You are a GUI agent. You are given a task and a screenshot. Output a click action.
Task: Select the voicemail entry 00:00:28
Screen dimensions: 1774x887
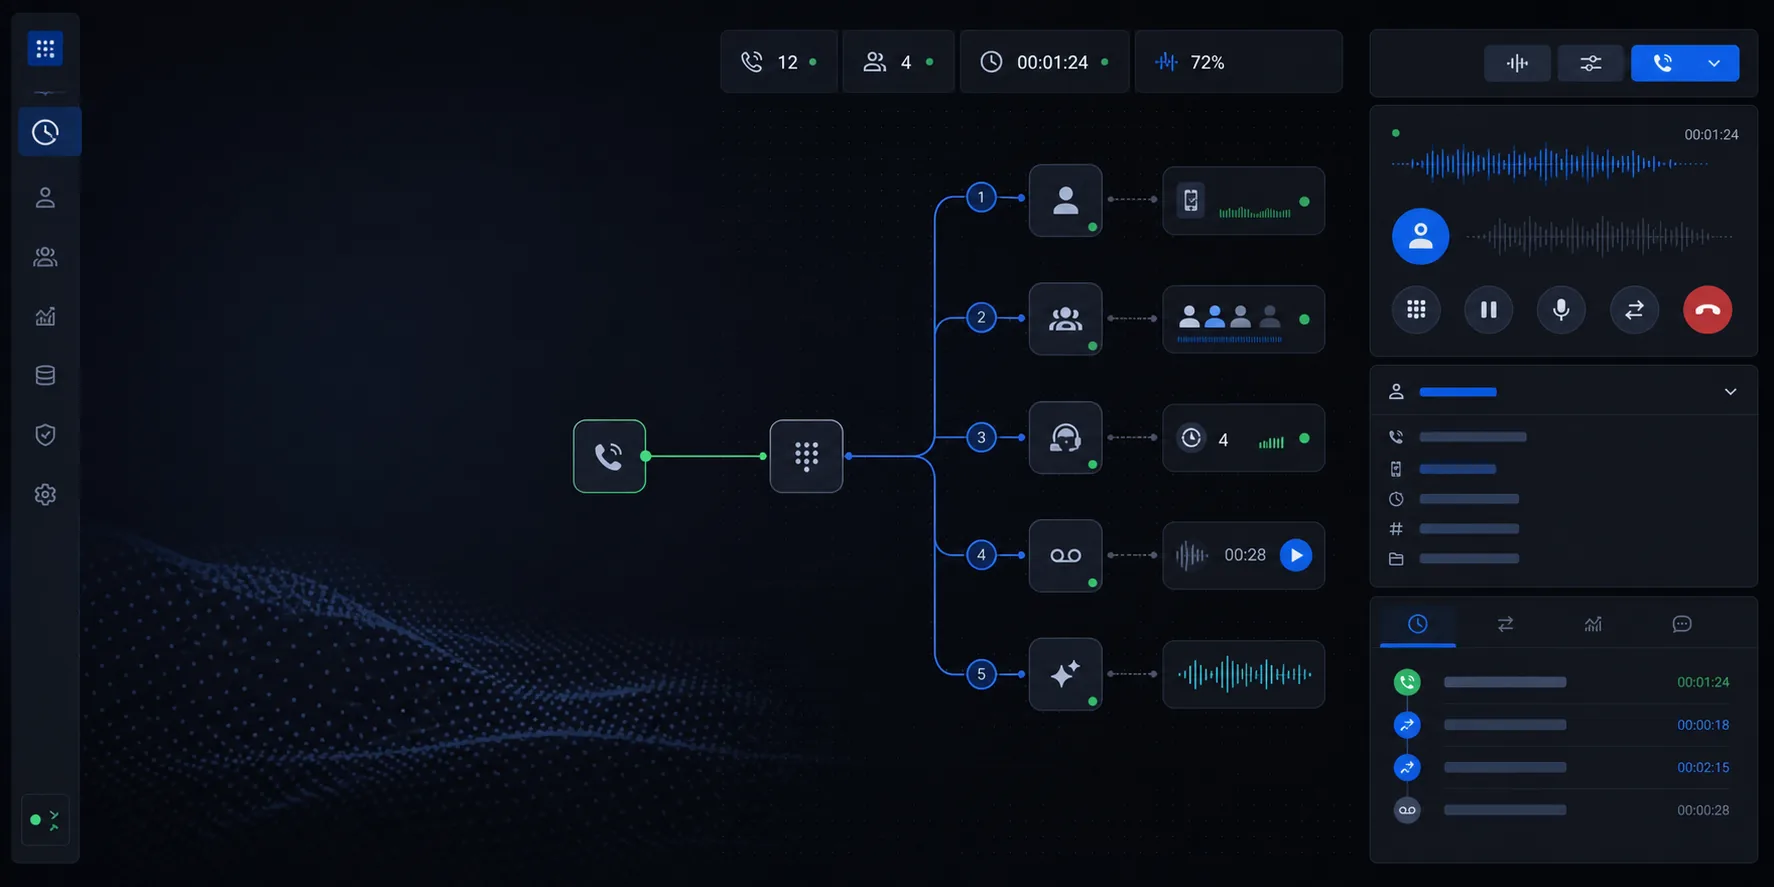tap(1563, 810)
